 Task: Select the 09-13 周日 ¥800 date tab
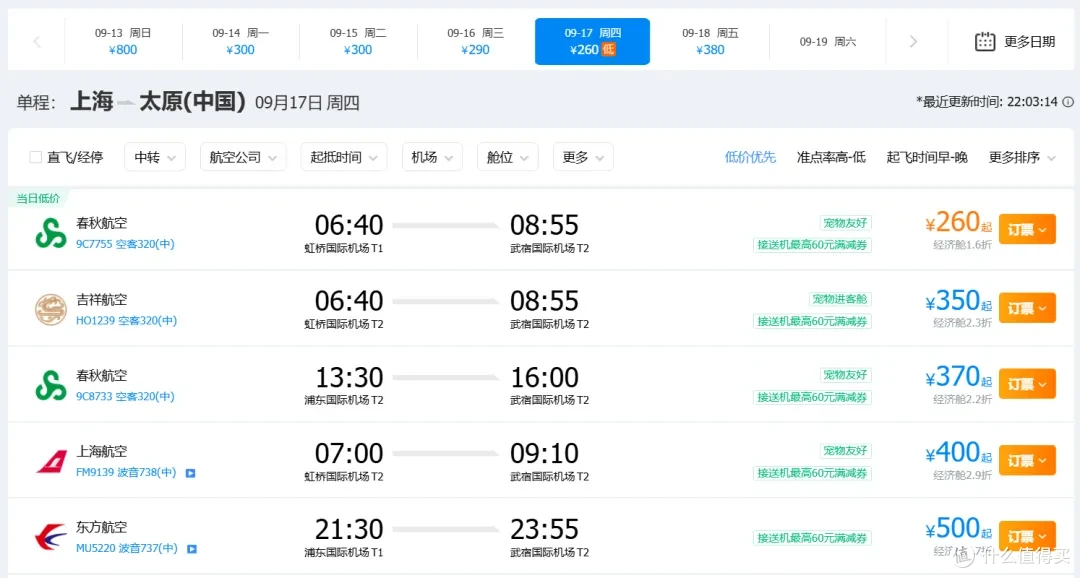(x=123, y=41)
